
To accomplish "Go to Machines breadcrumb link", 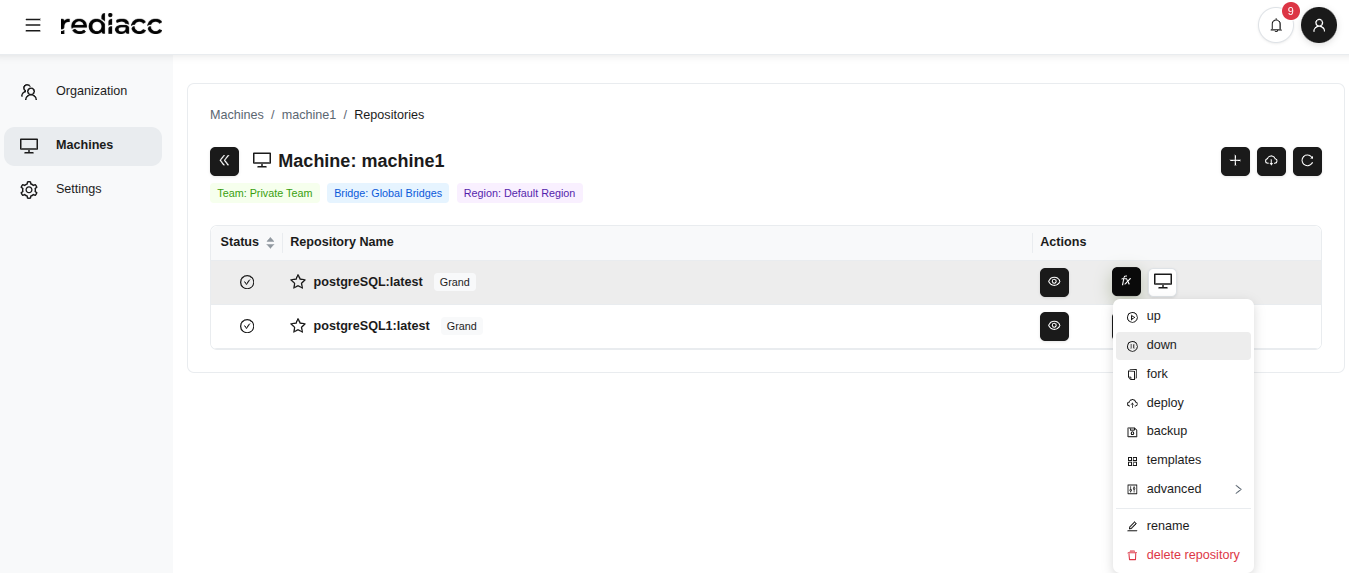I will (x=237, y=115).
